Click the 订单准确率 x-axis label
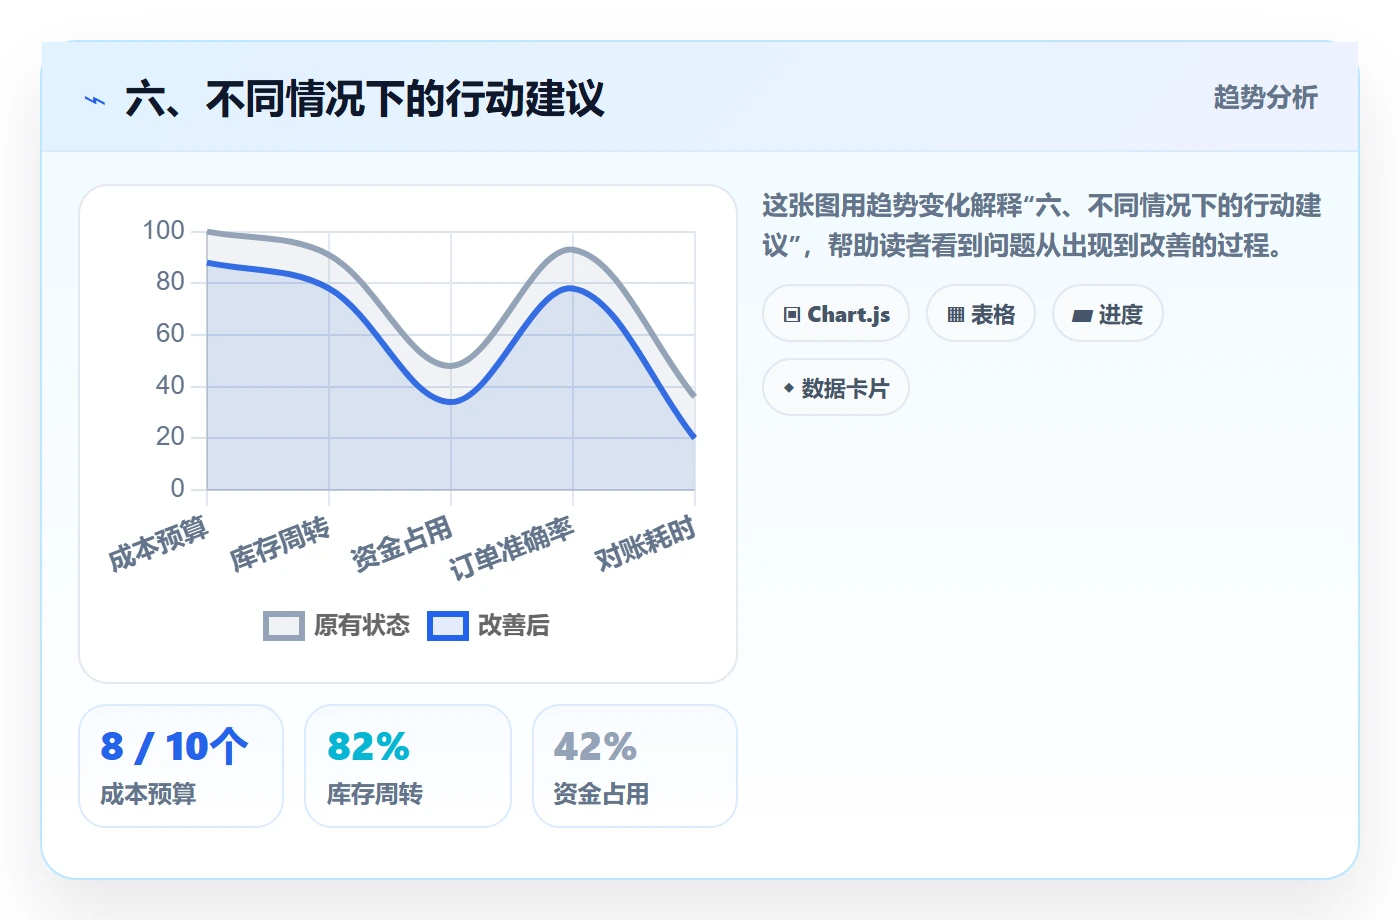This screenshot has width=1400, height=920. coord(512,549)
